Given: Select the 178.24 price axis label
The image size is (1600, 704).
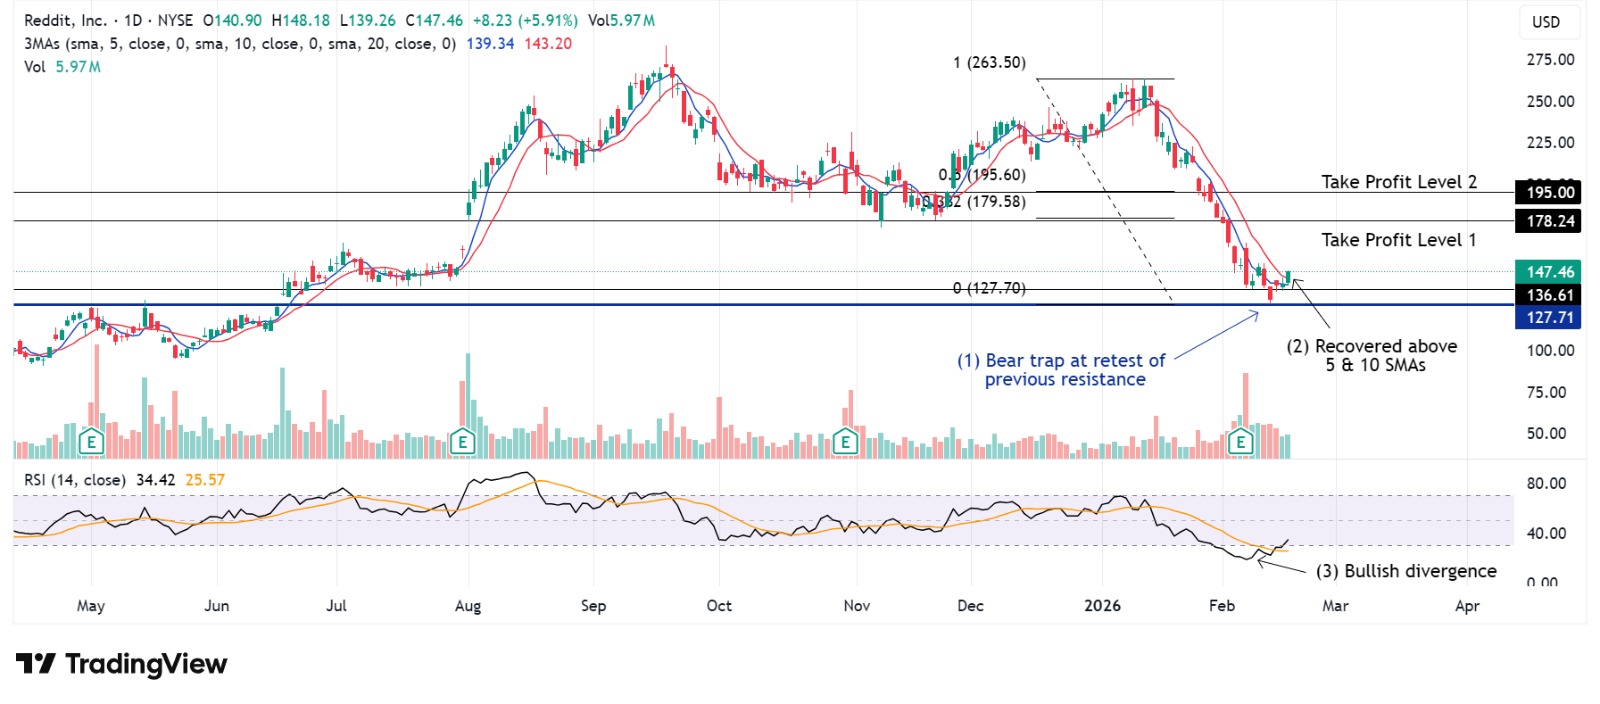Looking at the screenshot, I should point(1549,221).
